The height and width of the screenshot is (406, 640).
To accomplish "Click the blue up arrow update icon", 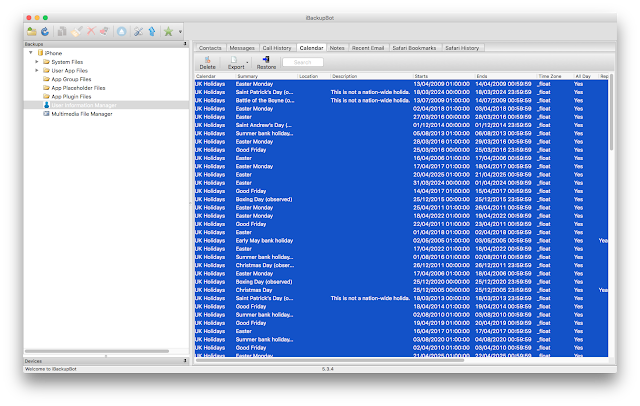I will 152,31.
